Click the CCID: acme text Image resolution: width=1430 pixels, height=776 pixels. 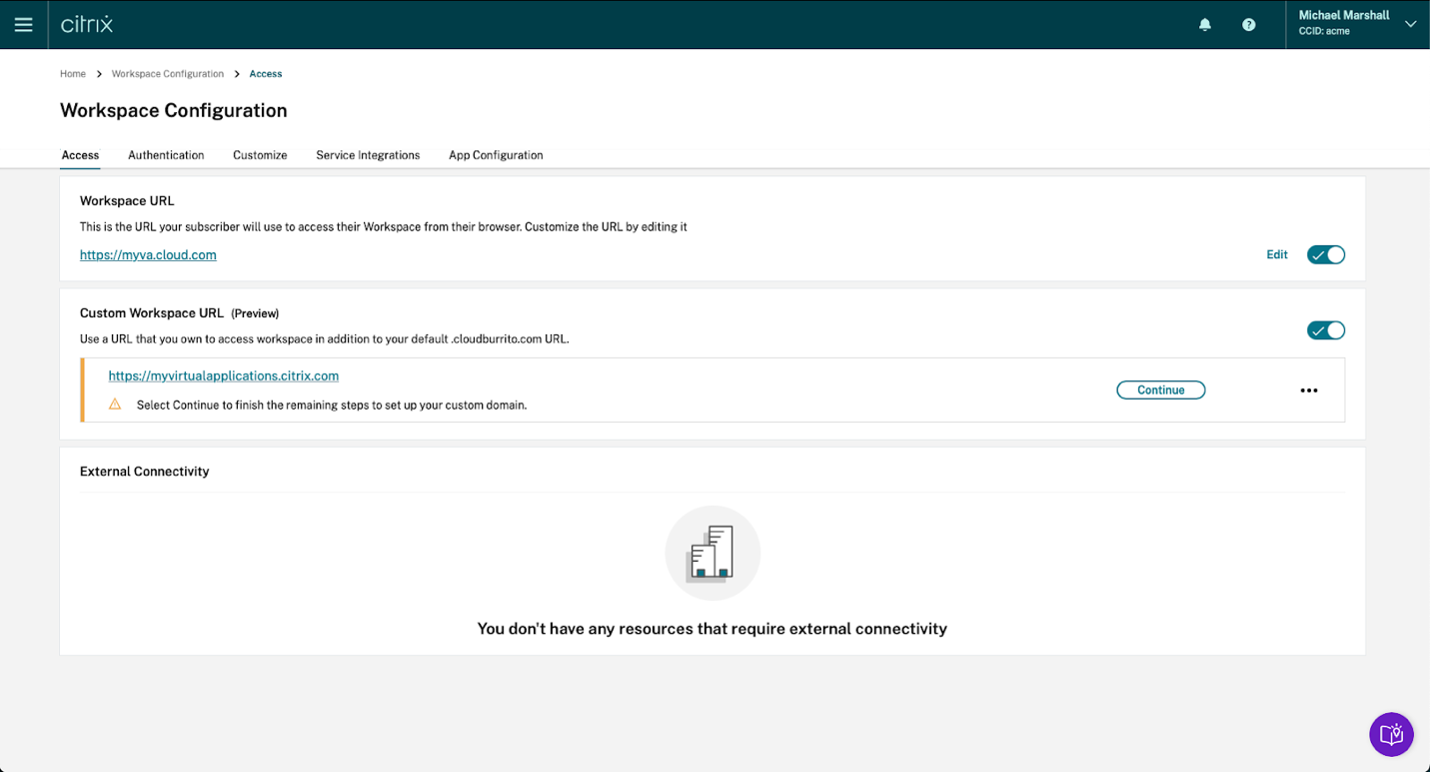tap(1324, 31)
